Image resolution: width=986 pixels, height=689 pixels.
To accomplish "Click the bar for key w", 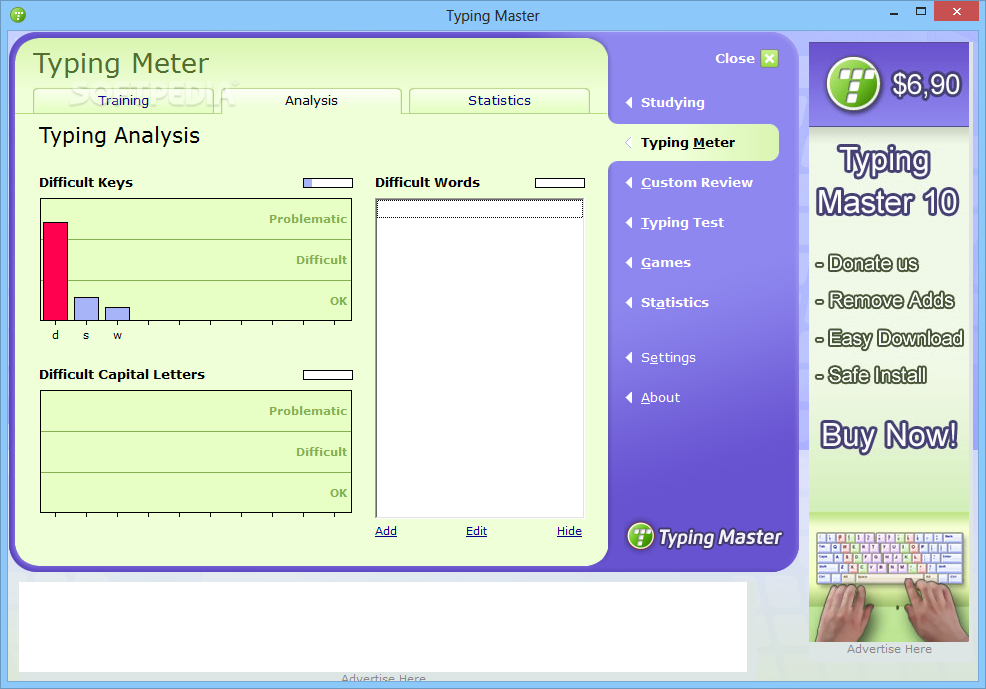I will (118, 314).
